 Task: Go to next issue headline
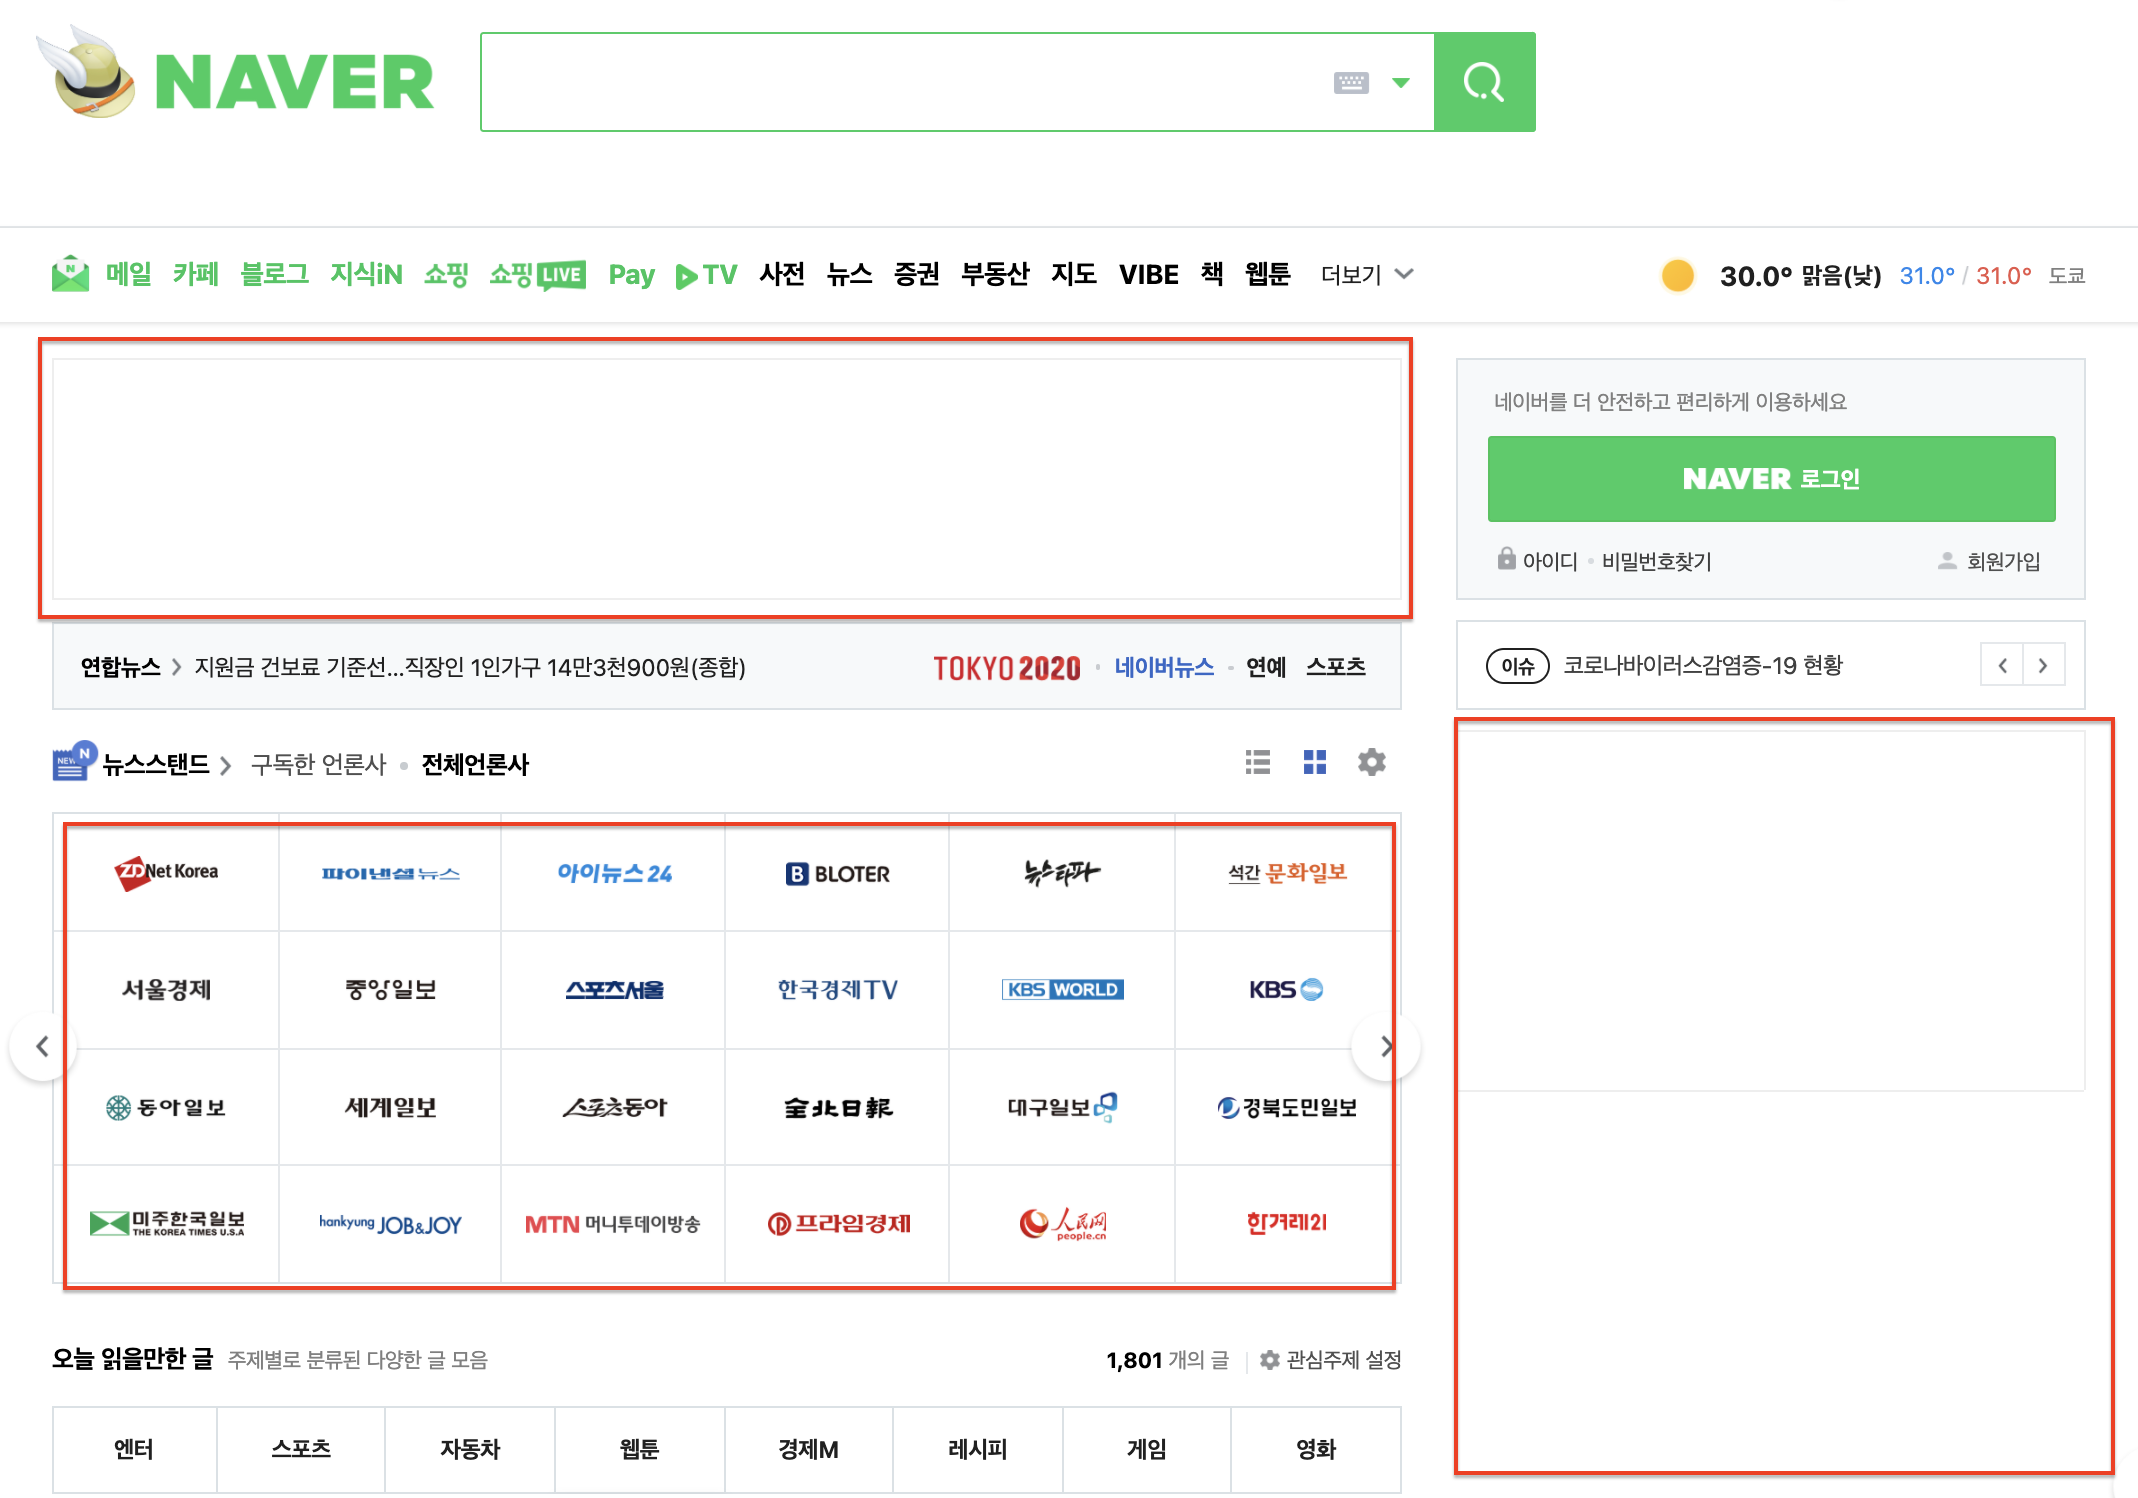click(x=2043, y=666)
